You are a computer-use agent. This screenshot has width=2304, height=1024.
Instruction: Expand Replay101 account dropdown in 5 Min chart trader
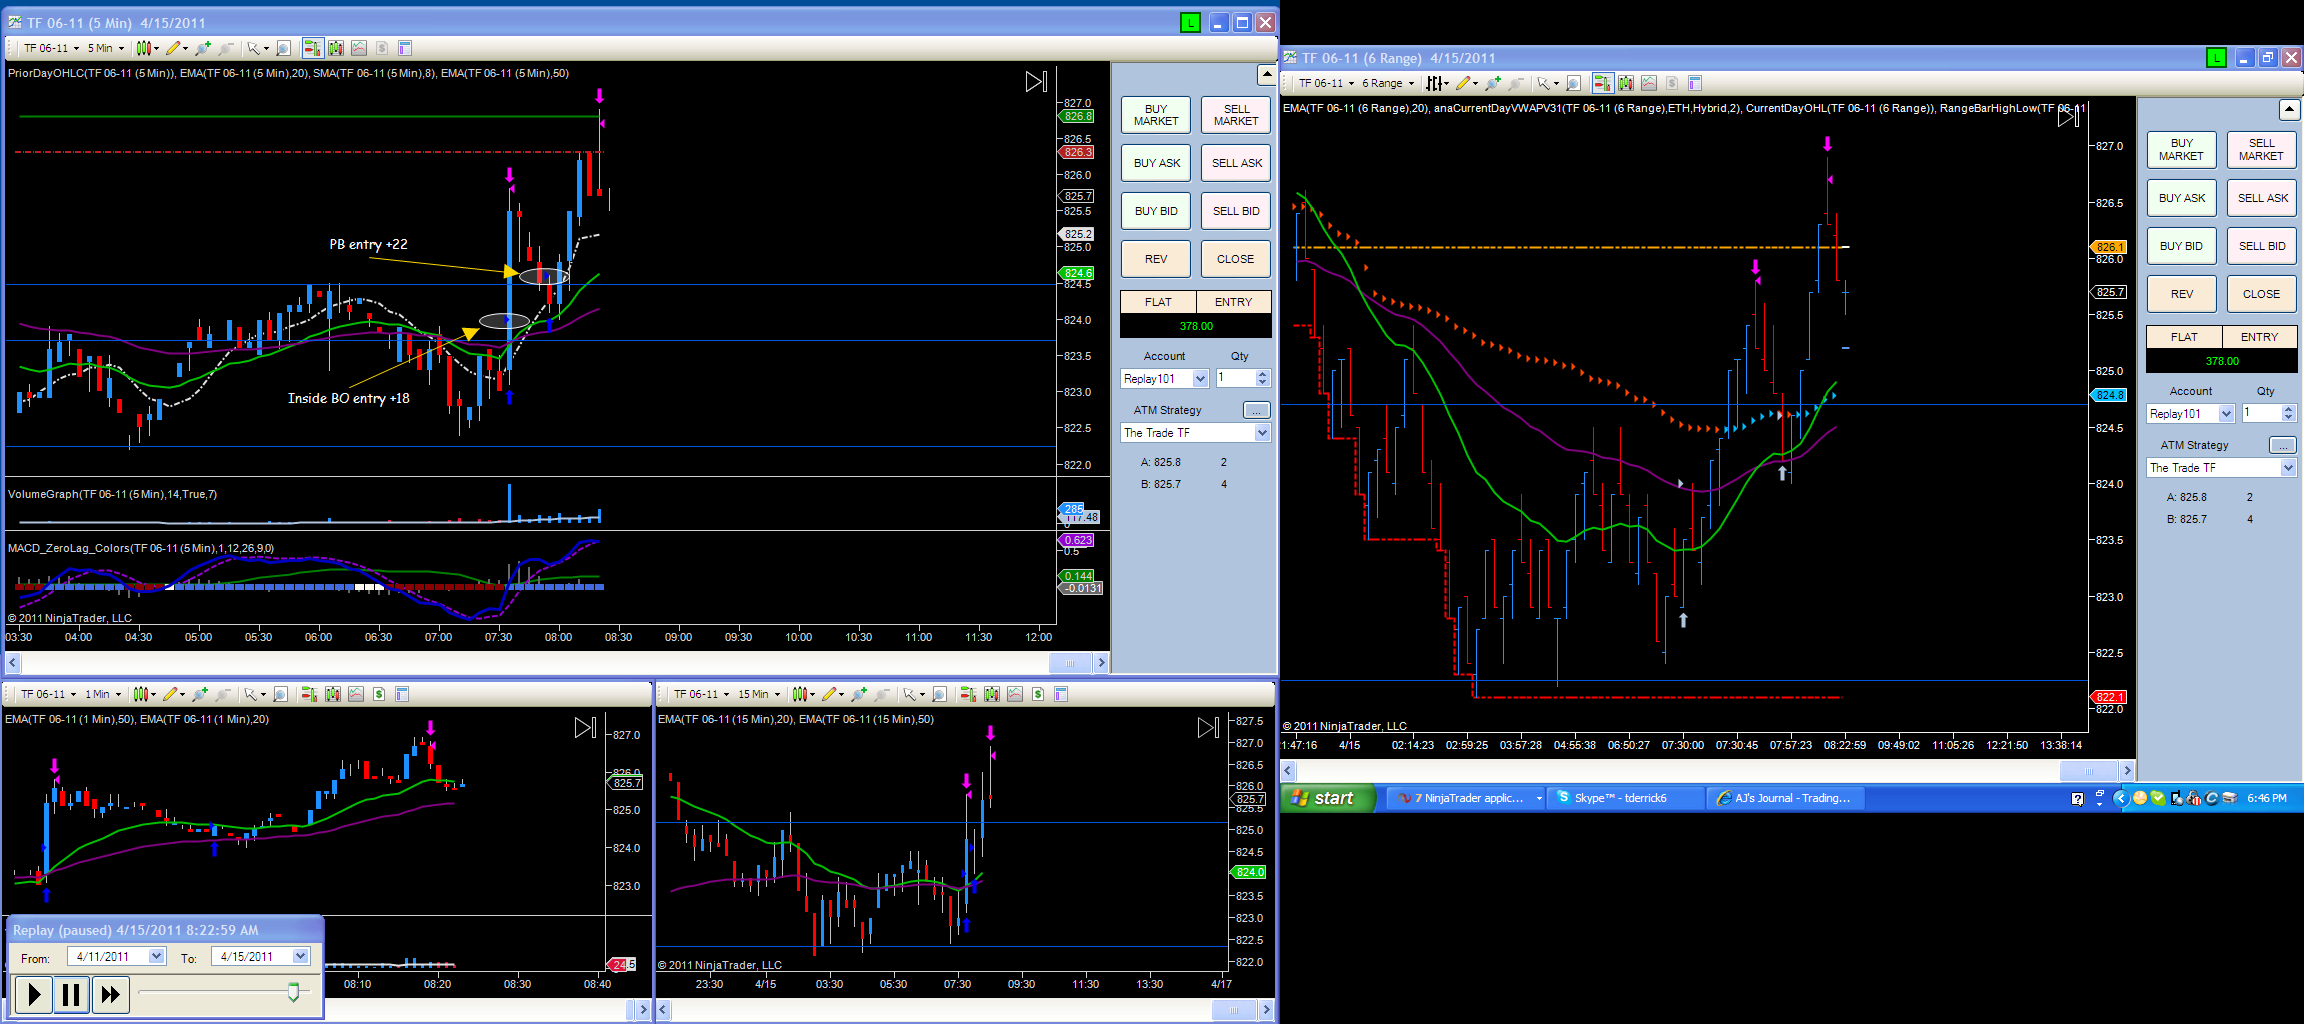(x=1201, y=379)
